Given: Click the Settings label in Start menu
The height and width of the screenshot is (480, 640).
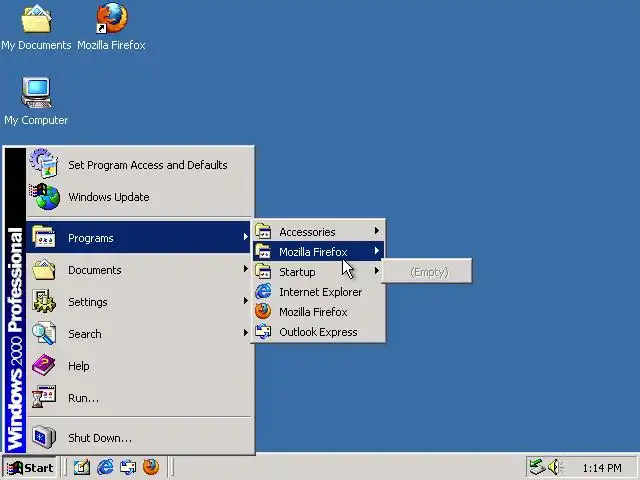Looking at the screenshot, I should click(88, 302).
